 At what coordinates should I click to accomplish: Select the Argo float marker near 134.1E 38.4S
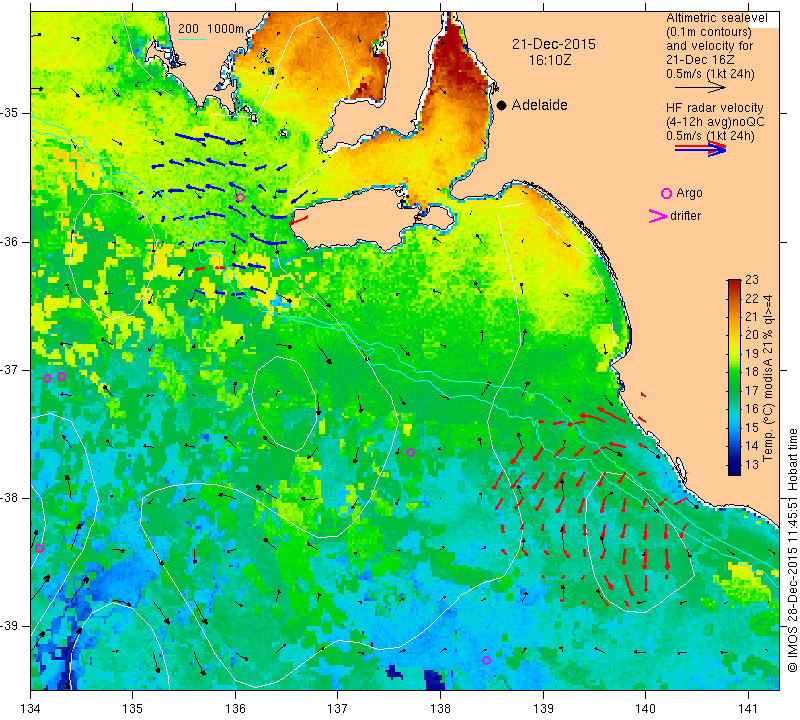(x=39, y=549)
